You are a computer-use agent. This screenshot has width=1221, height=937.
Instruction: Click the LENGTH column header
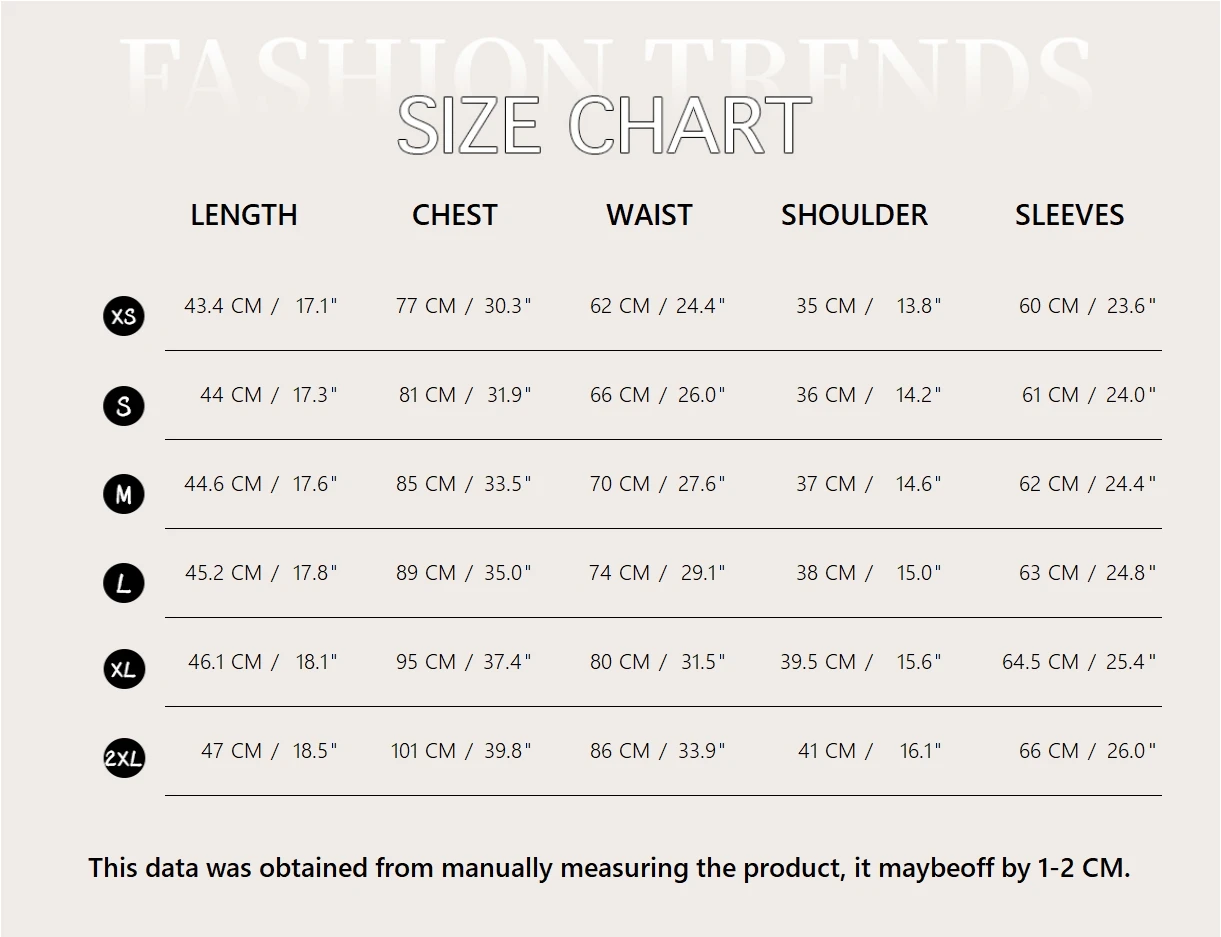244,215
